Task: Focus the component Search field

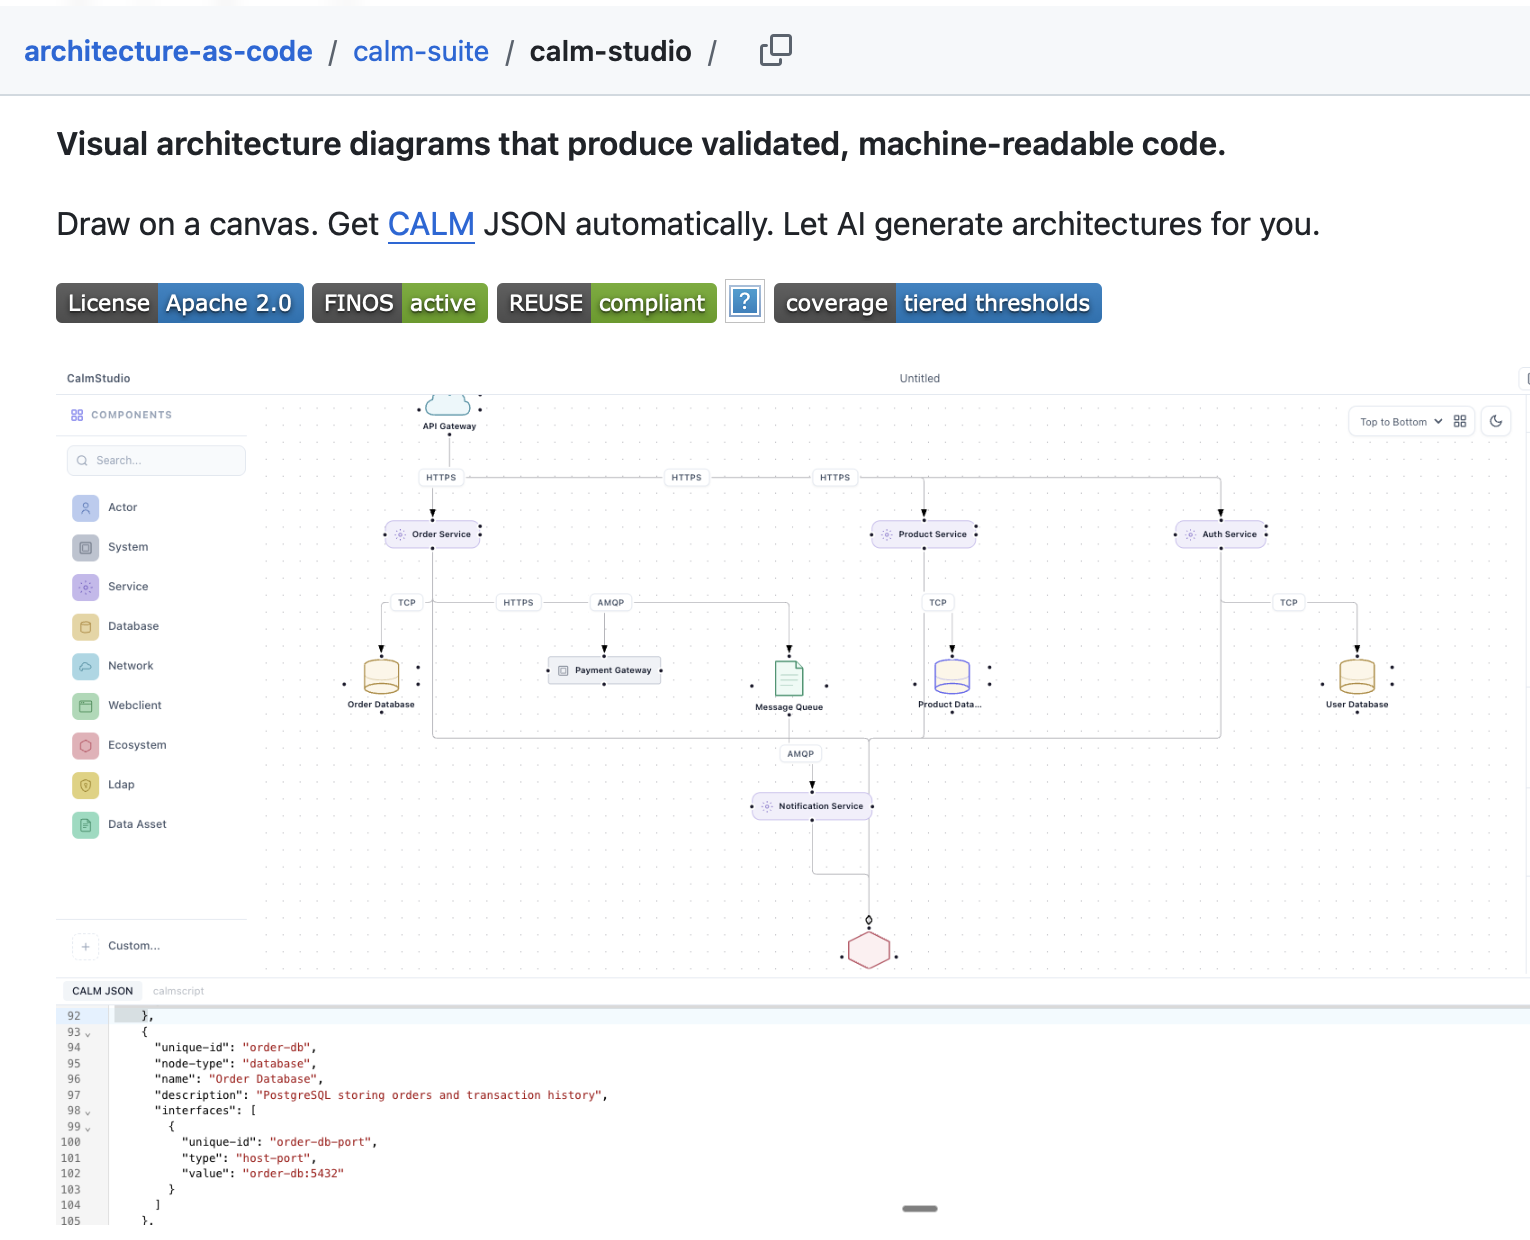Action: point(156,460)
